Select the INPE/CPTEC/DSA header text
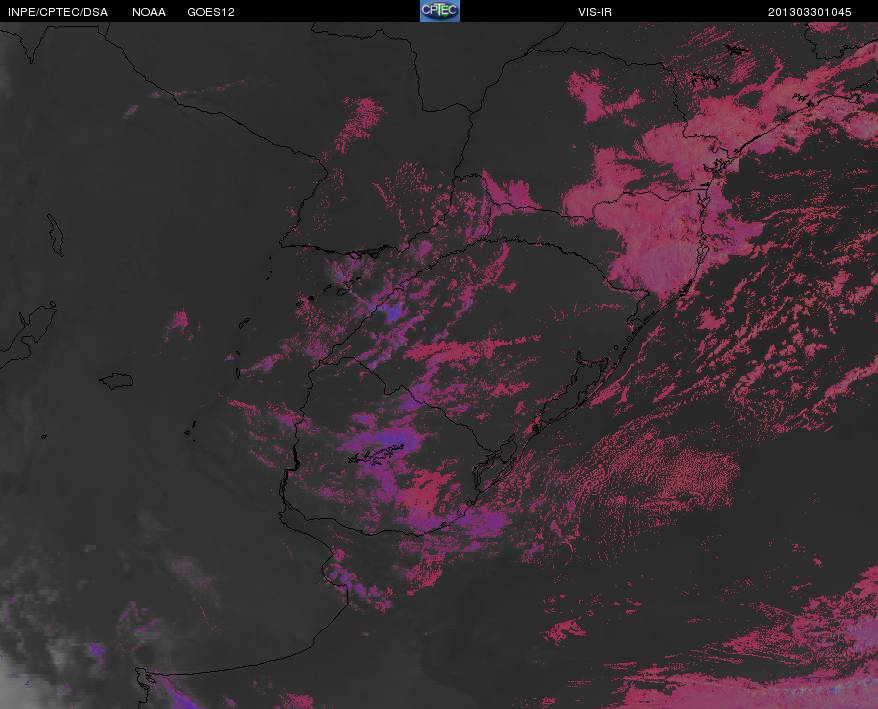 [58, 12]
